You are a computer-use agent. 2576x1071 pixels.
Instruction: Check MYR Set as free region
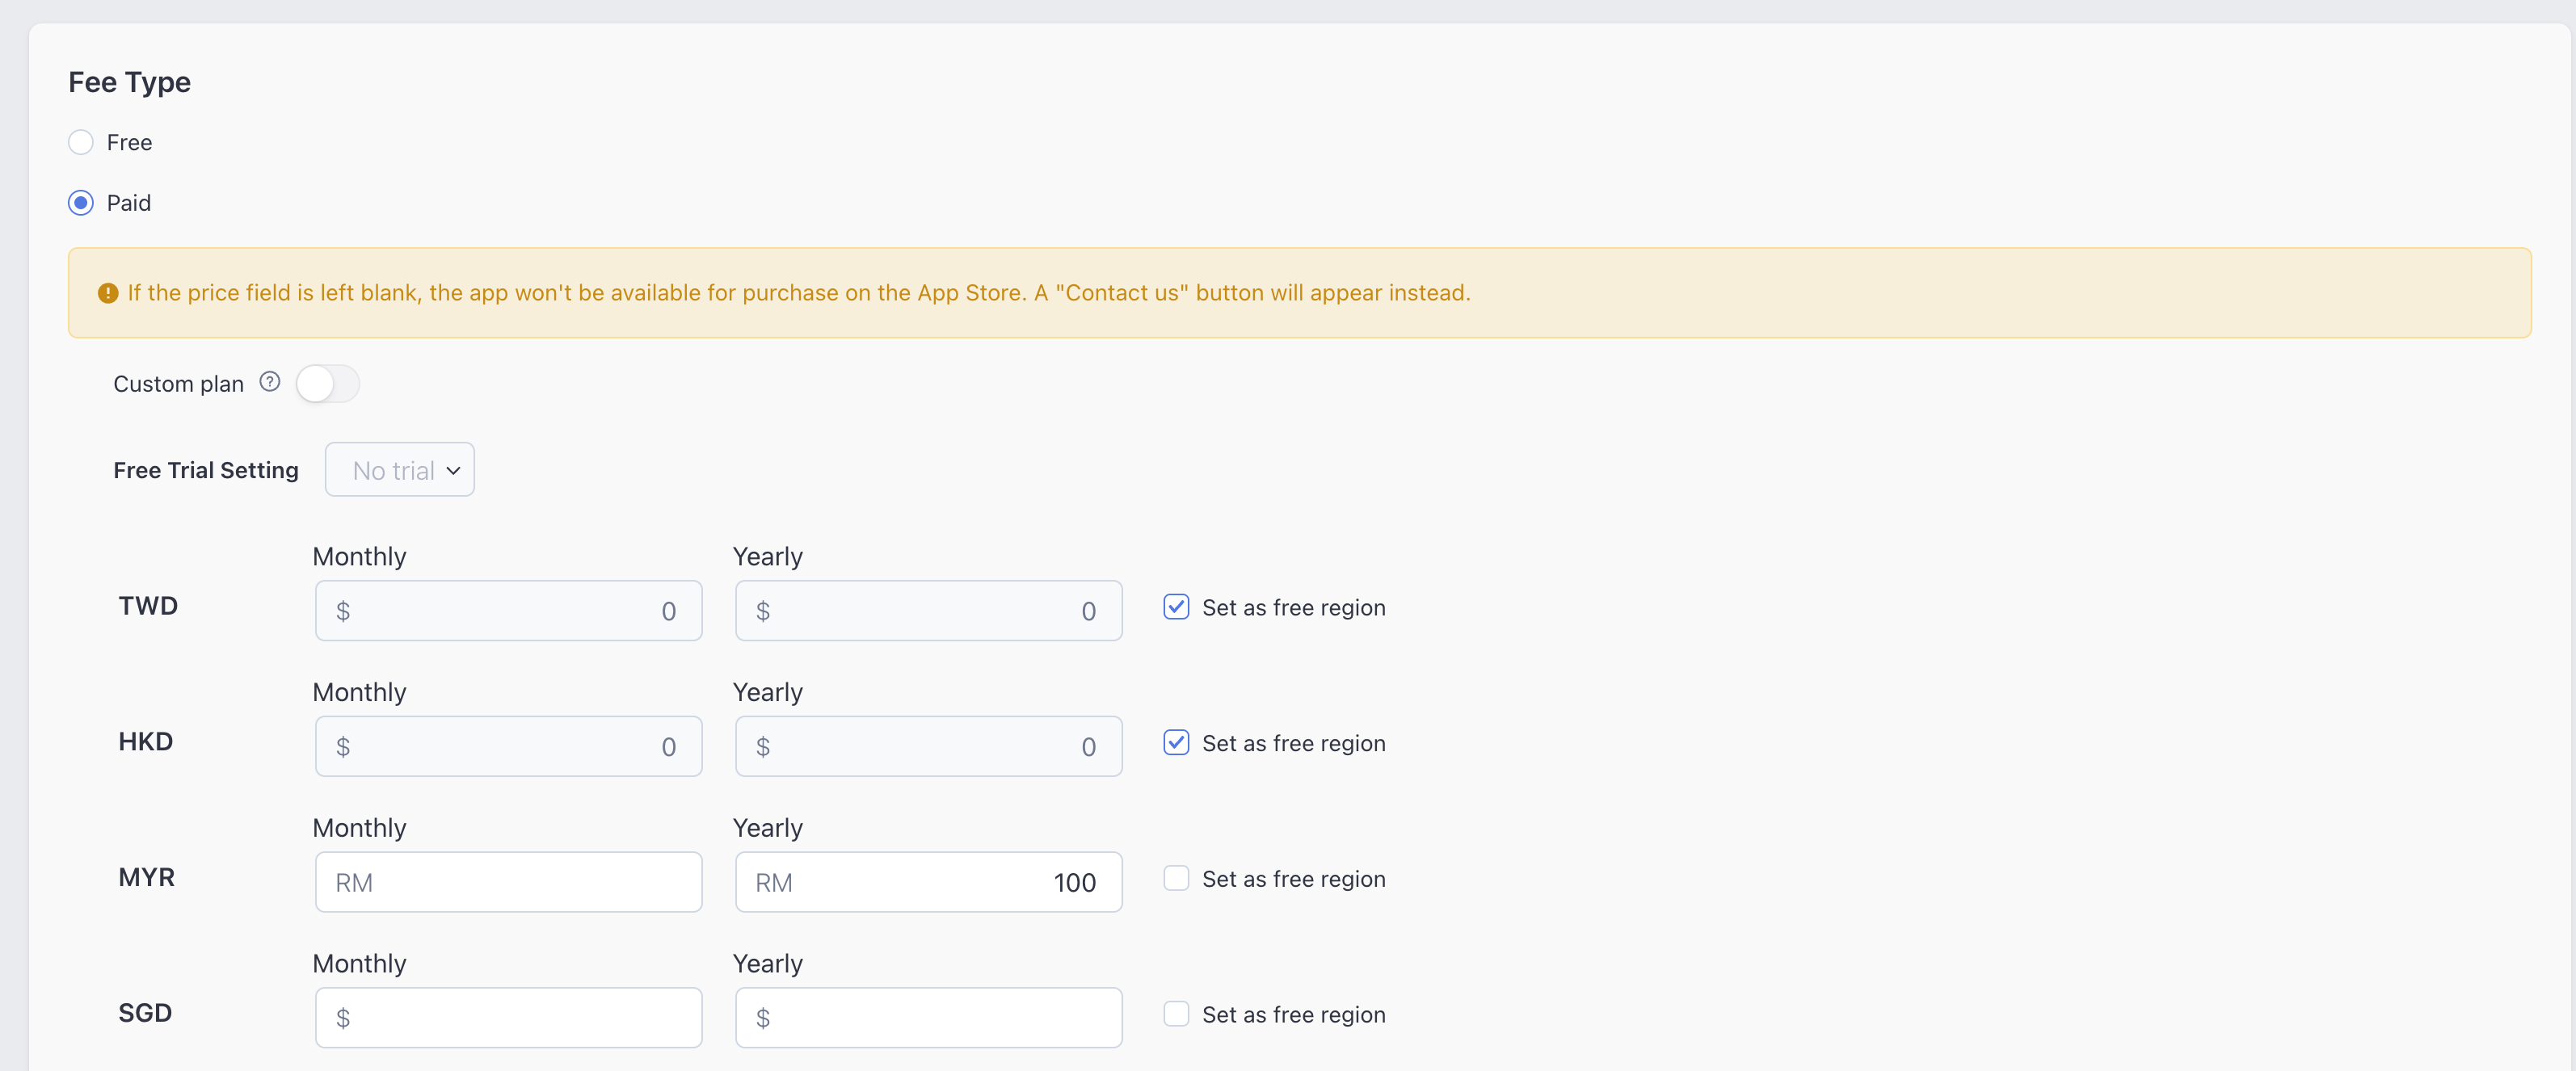tap(1176, 878)
